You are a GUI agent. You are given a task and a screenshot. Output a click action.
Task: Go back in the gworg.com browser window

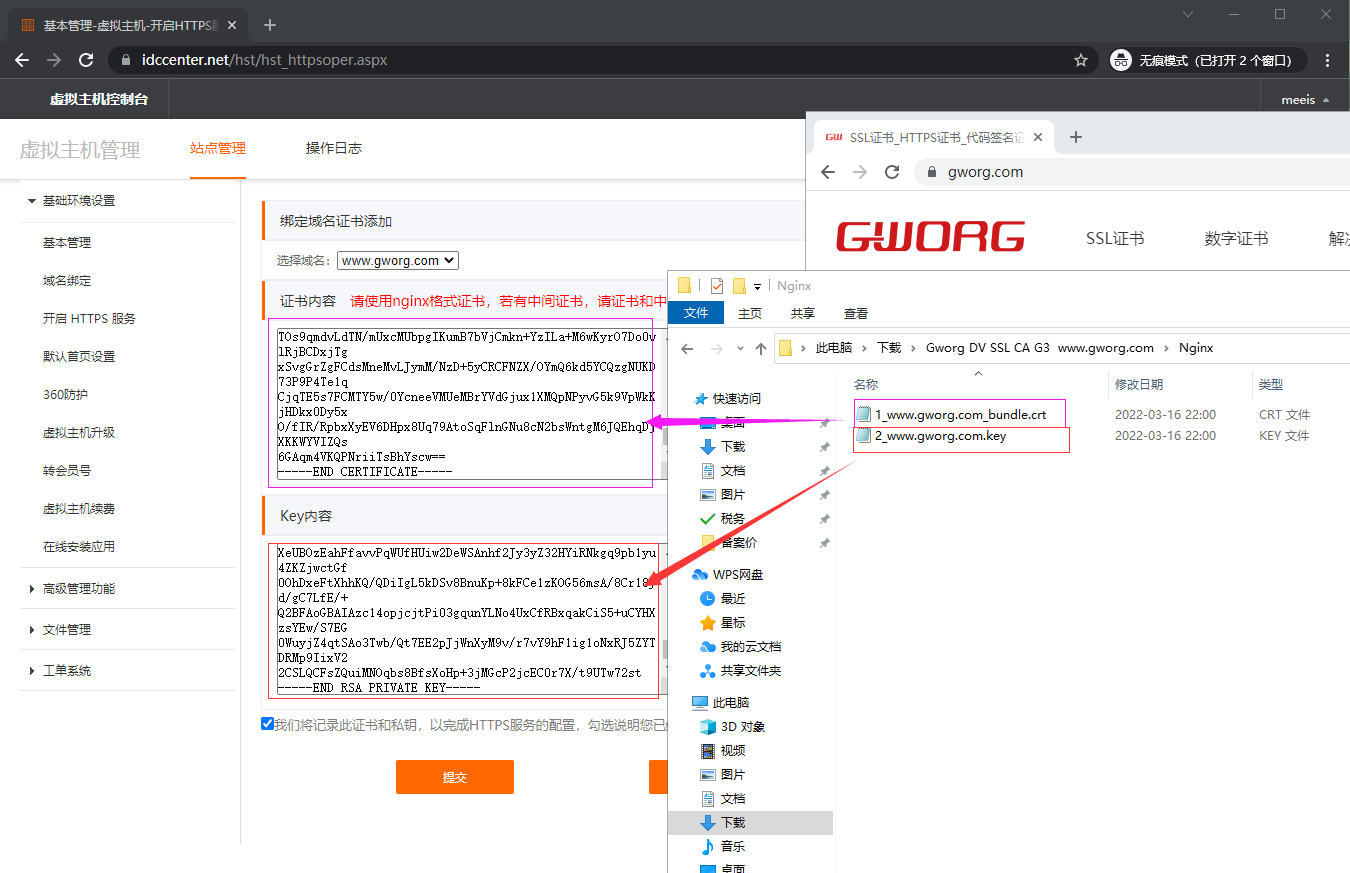828,172
